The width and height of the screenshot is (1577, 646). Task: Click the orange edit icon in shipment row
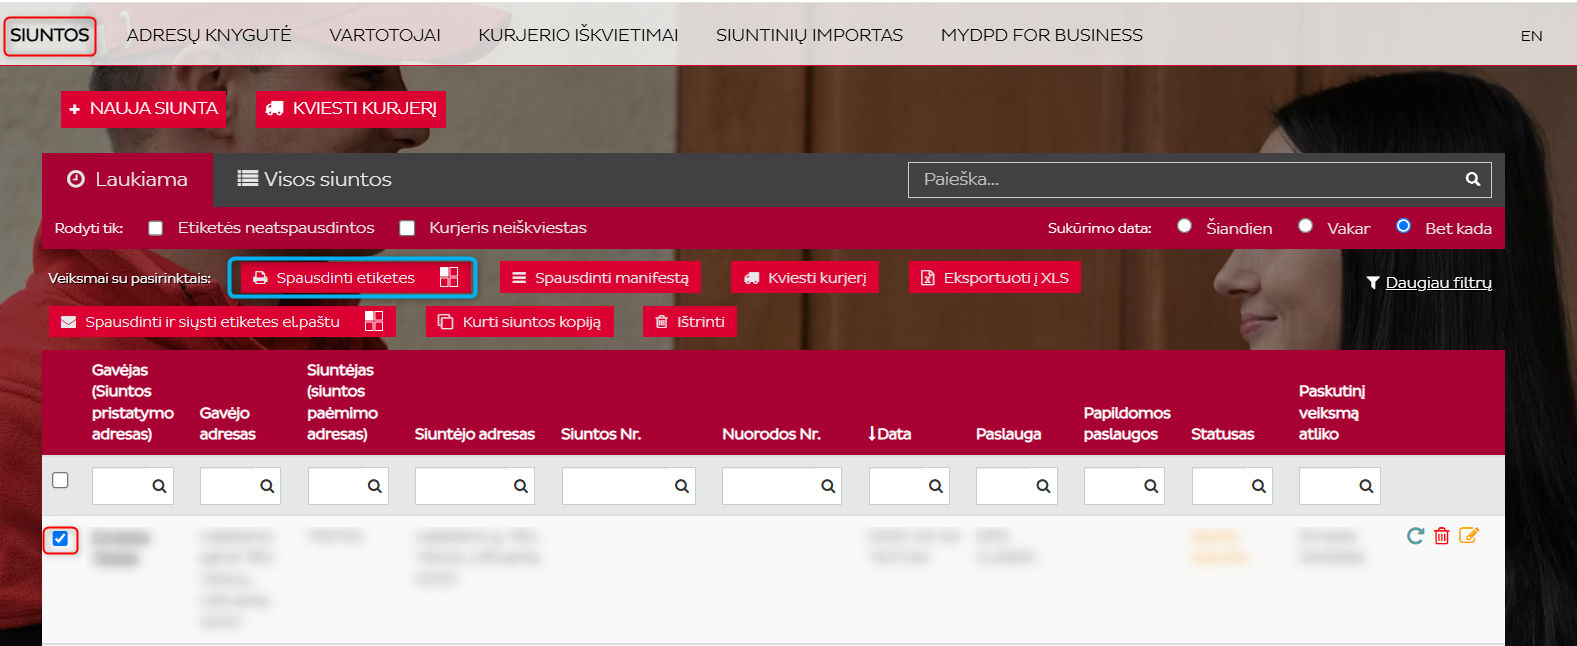point(1469,536)
